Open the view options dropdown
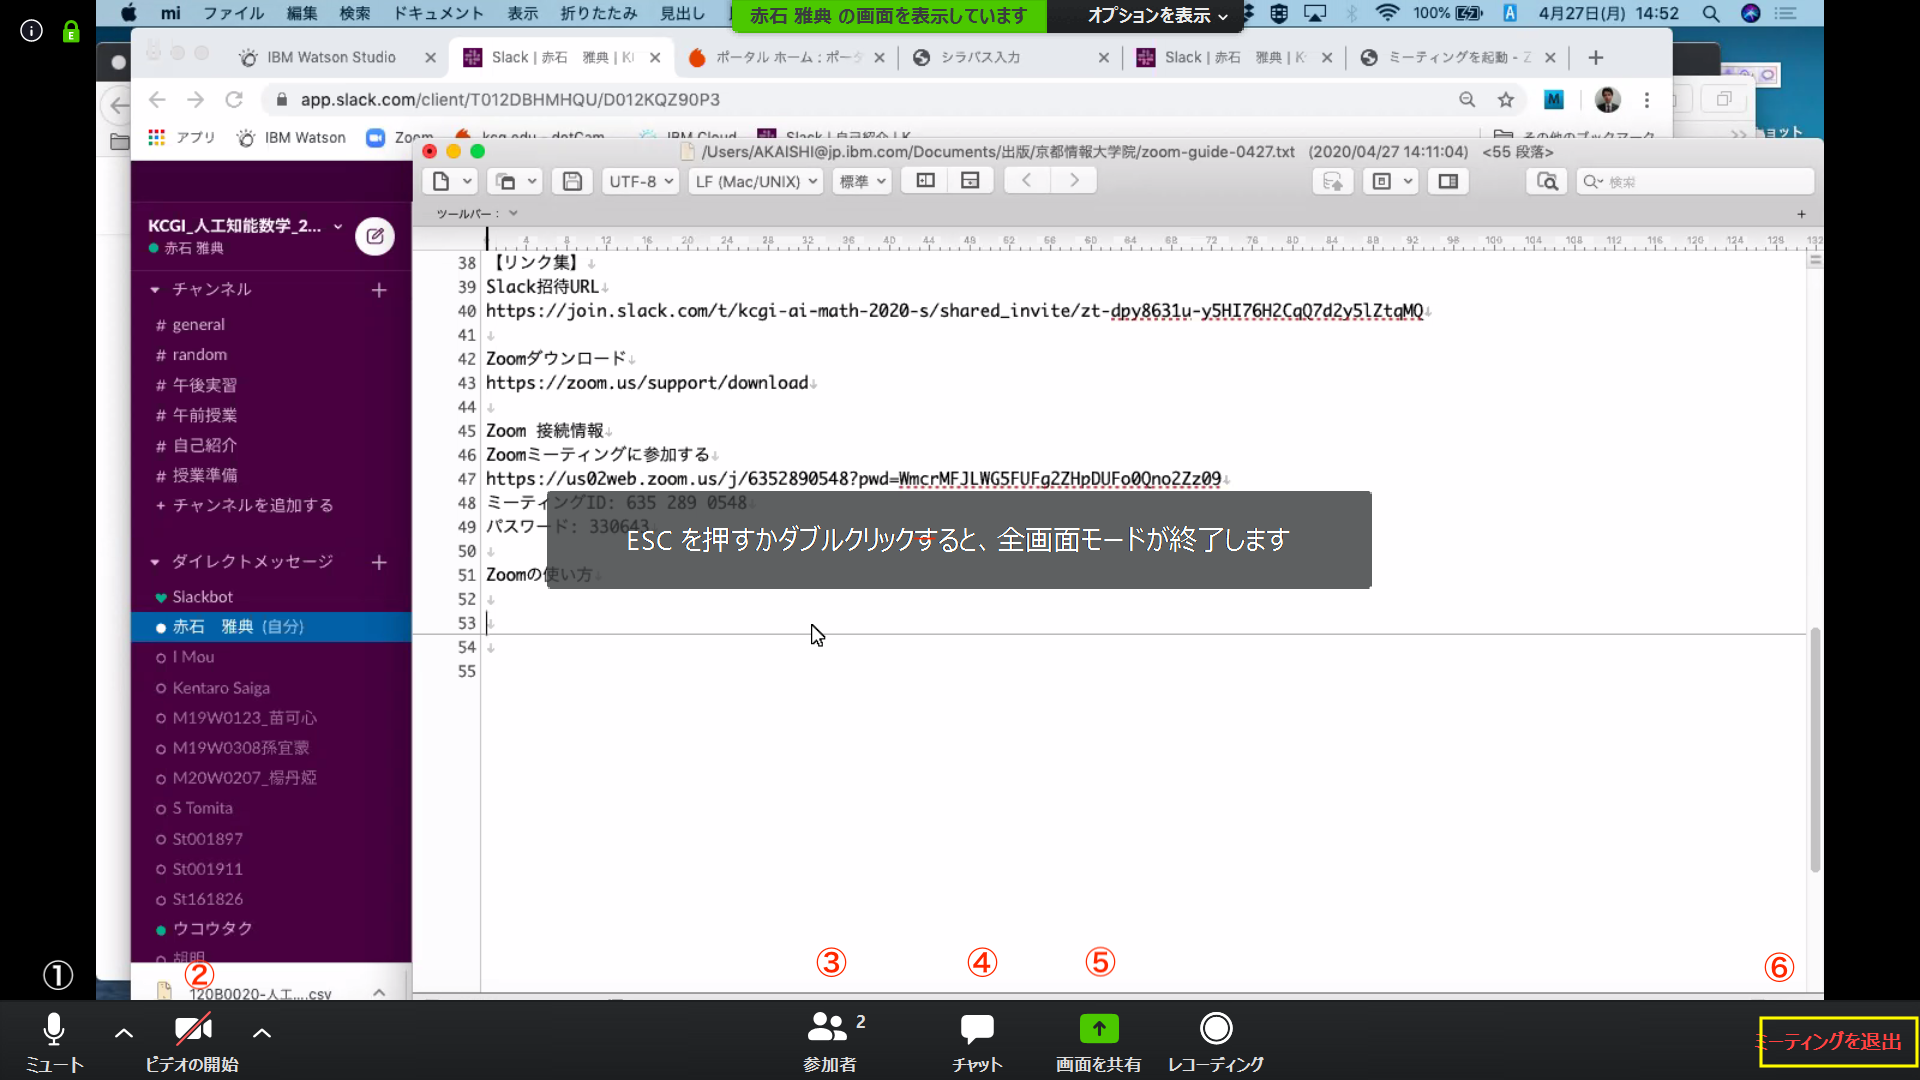This screenshot has height=1080, width=1920. 1157,15
